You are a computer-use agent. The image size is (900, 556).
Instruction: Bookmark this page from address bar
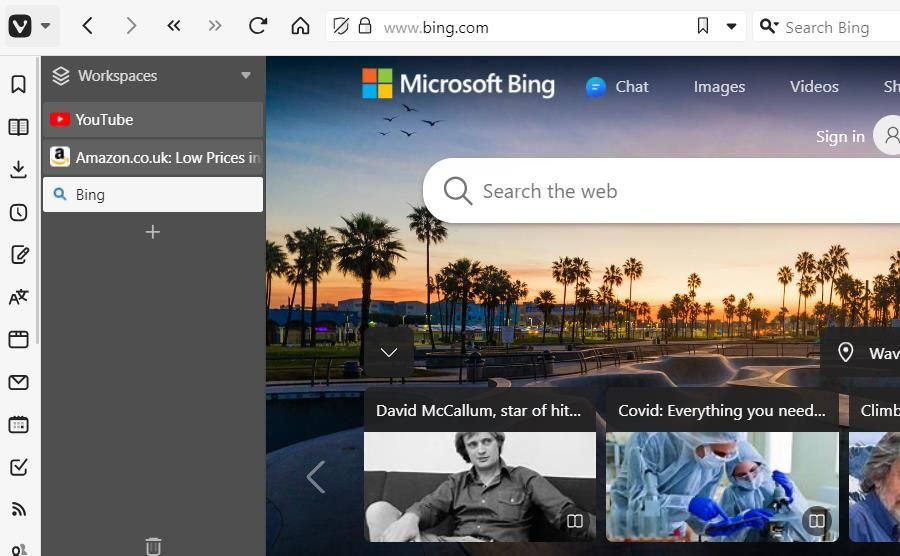click(x=703, y=27)
